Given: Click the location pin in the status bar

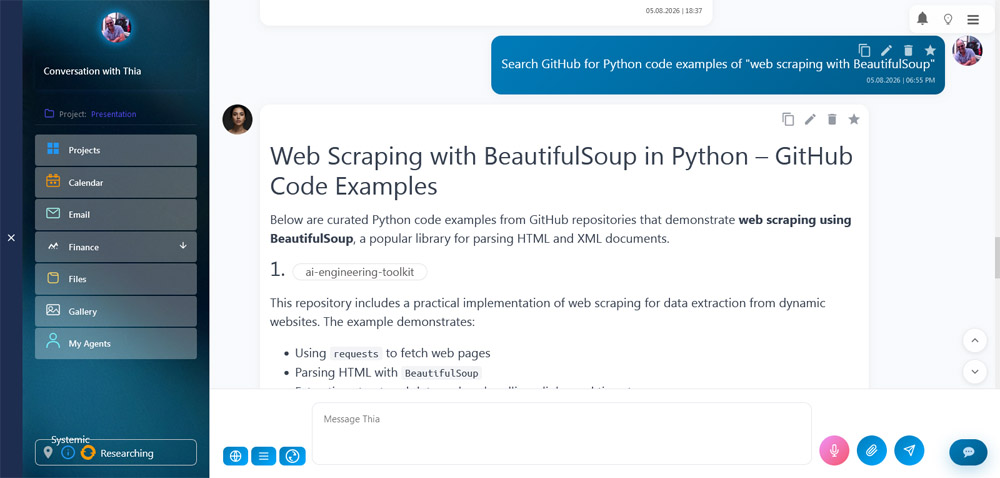Looking at the screenshot, I should pos(48,453).
